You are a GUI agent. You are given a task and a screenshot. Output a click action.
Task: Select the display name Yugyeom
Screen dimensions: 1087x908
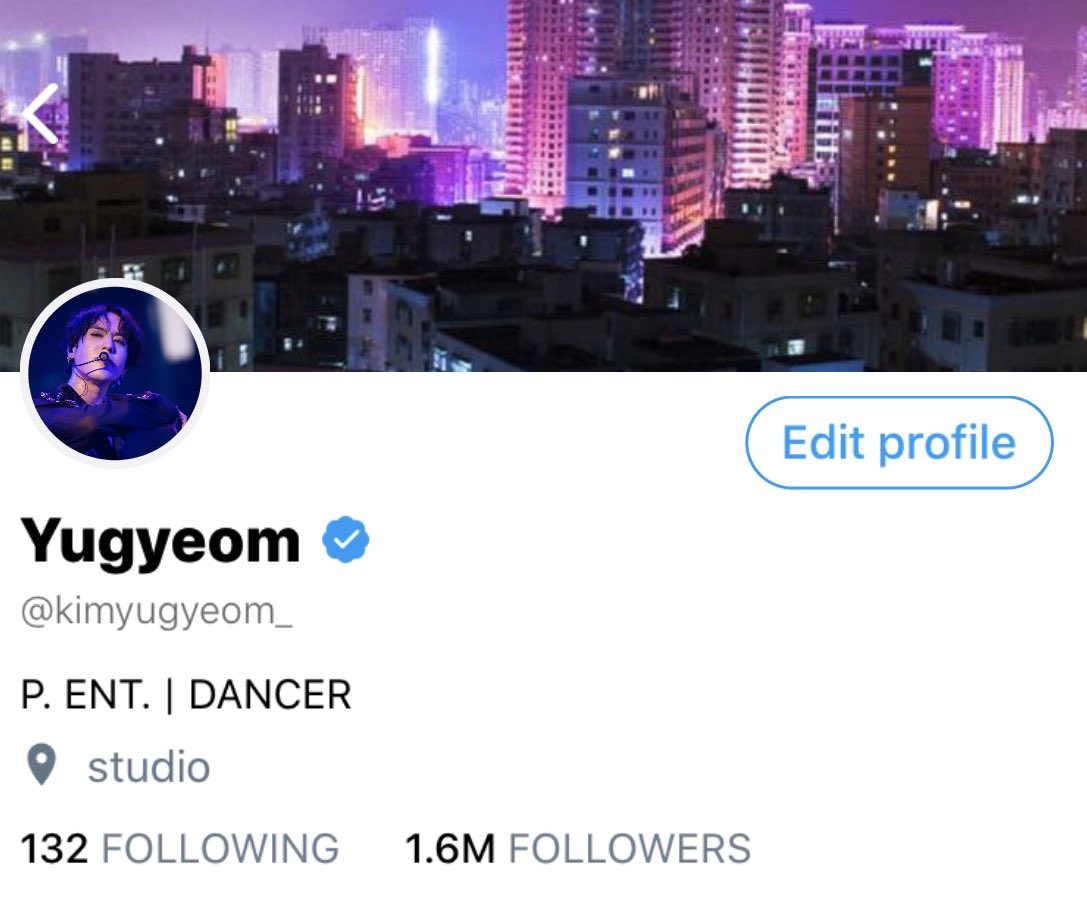click(160, 541)
